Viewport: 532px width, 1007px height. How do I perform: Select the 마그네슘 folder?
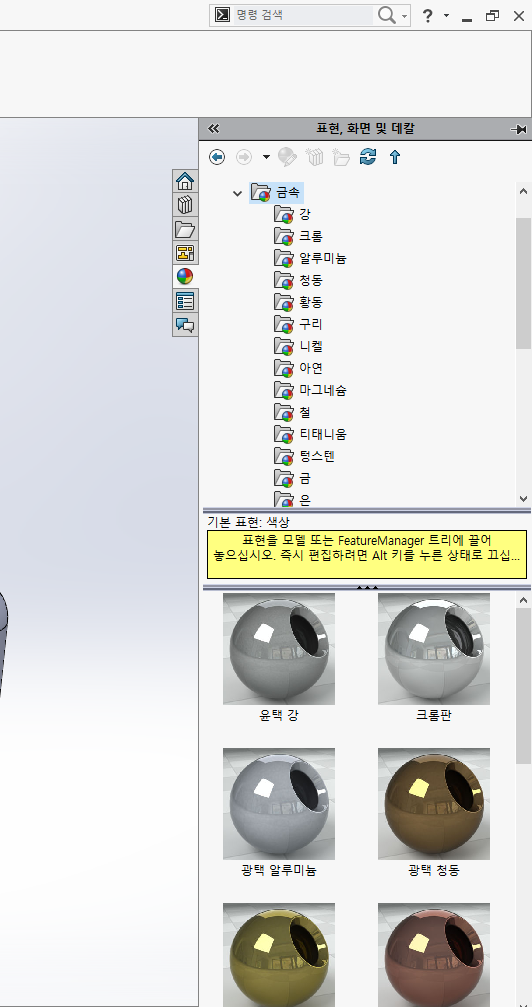[x=310, y=390]
